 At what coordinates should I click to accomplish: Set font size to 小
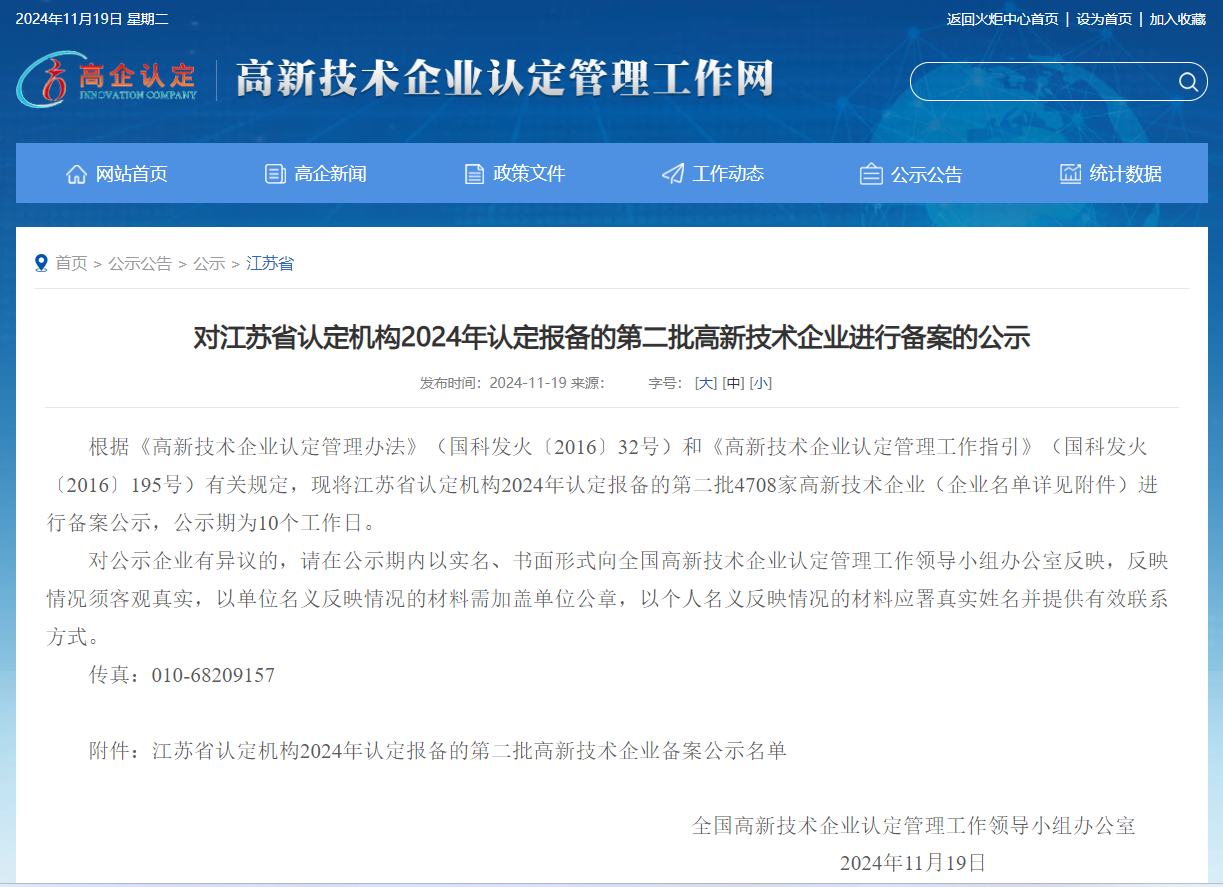tap(761, 383)
